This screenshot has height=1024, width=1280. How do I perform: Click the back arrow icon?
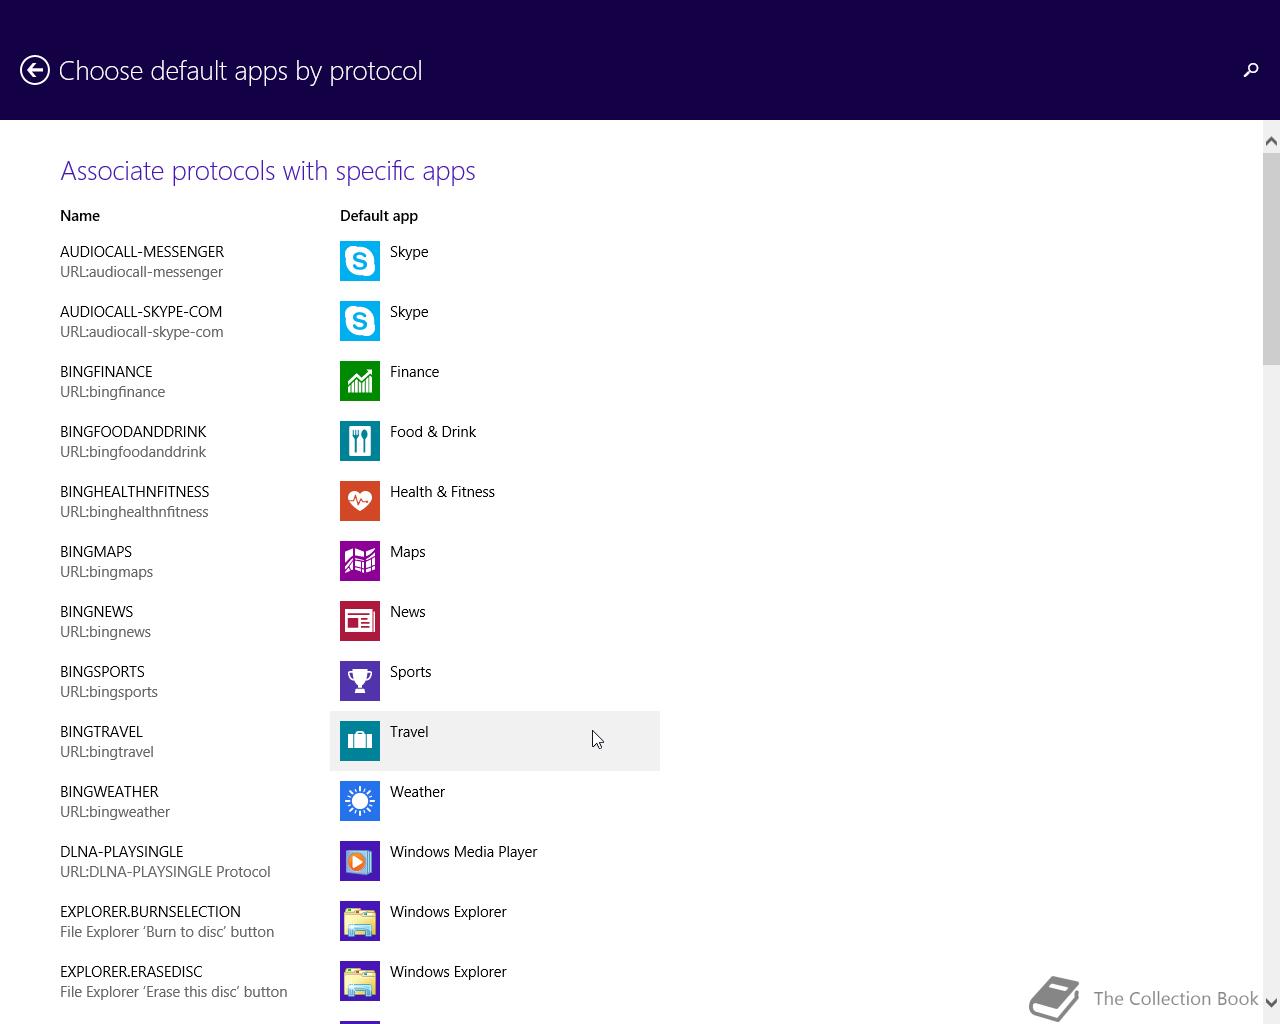(35, 70)
